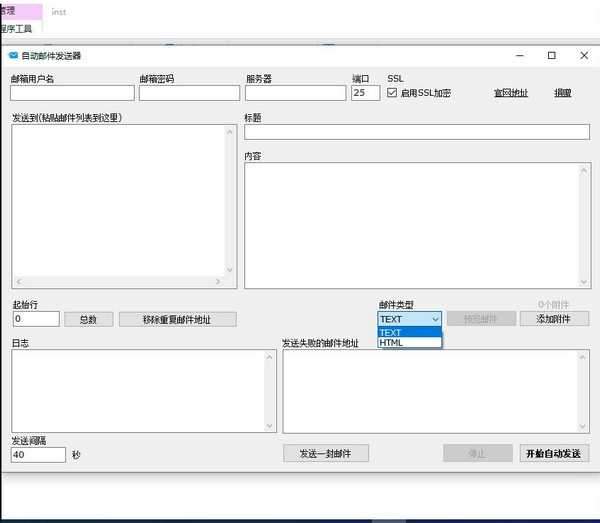Focus the 邮箱用户名 input field
Viewport: 600px width, 523px height.
click(x=72, y=93)
